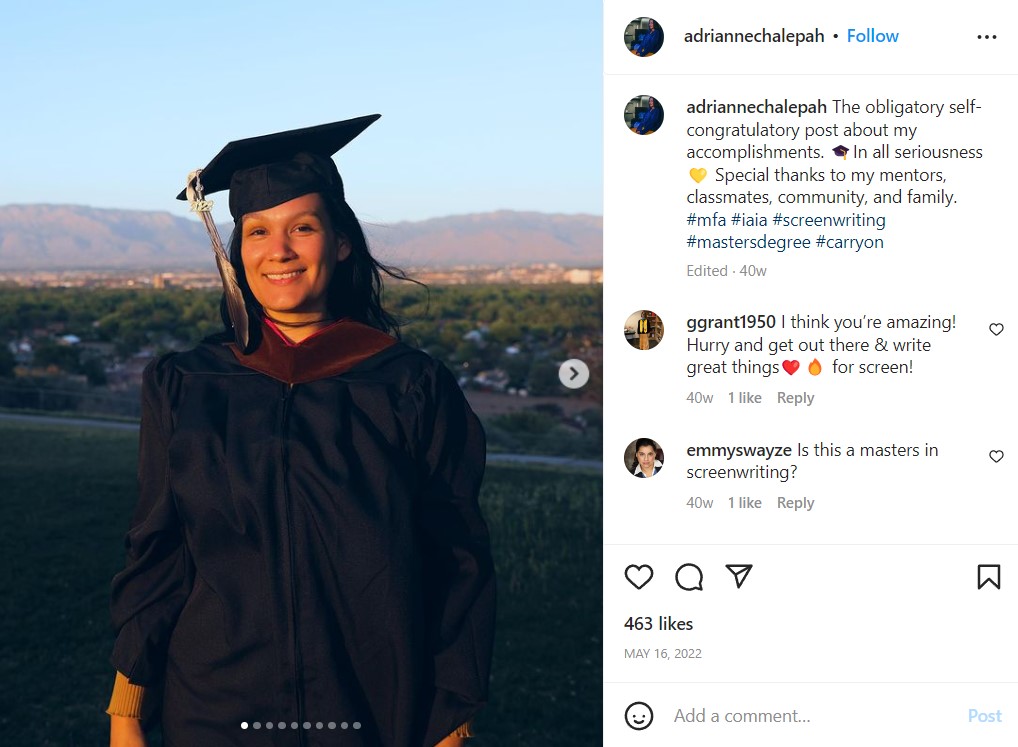Like the post using the heart icon
Screen dimensions: 1018x747
tap(639, 577)
